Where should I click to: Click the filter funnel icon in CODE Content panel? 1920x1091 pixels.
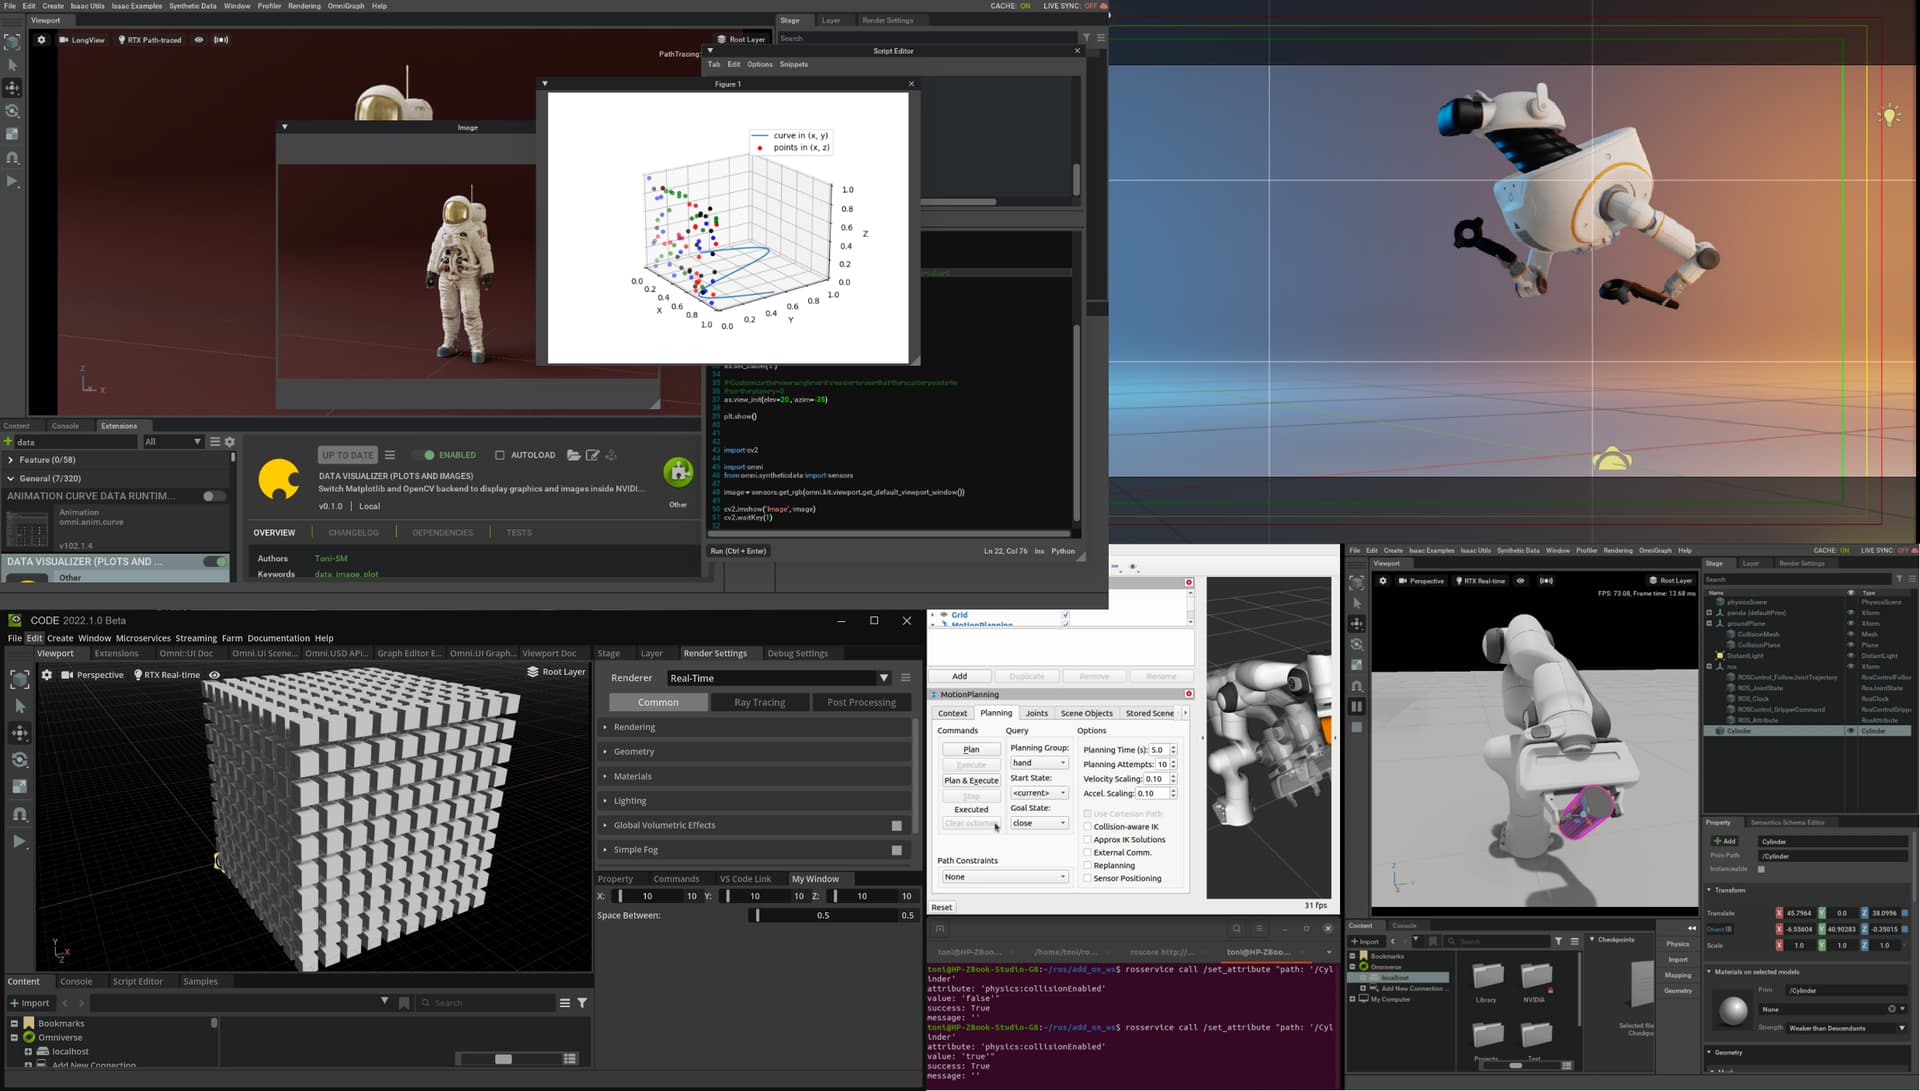coord(582,1003)
